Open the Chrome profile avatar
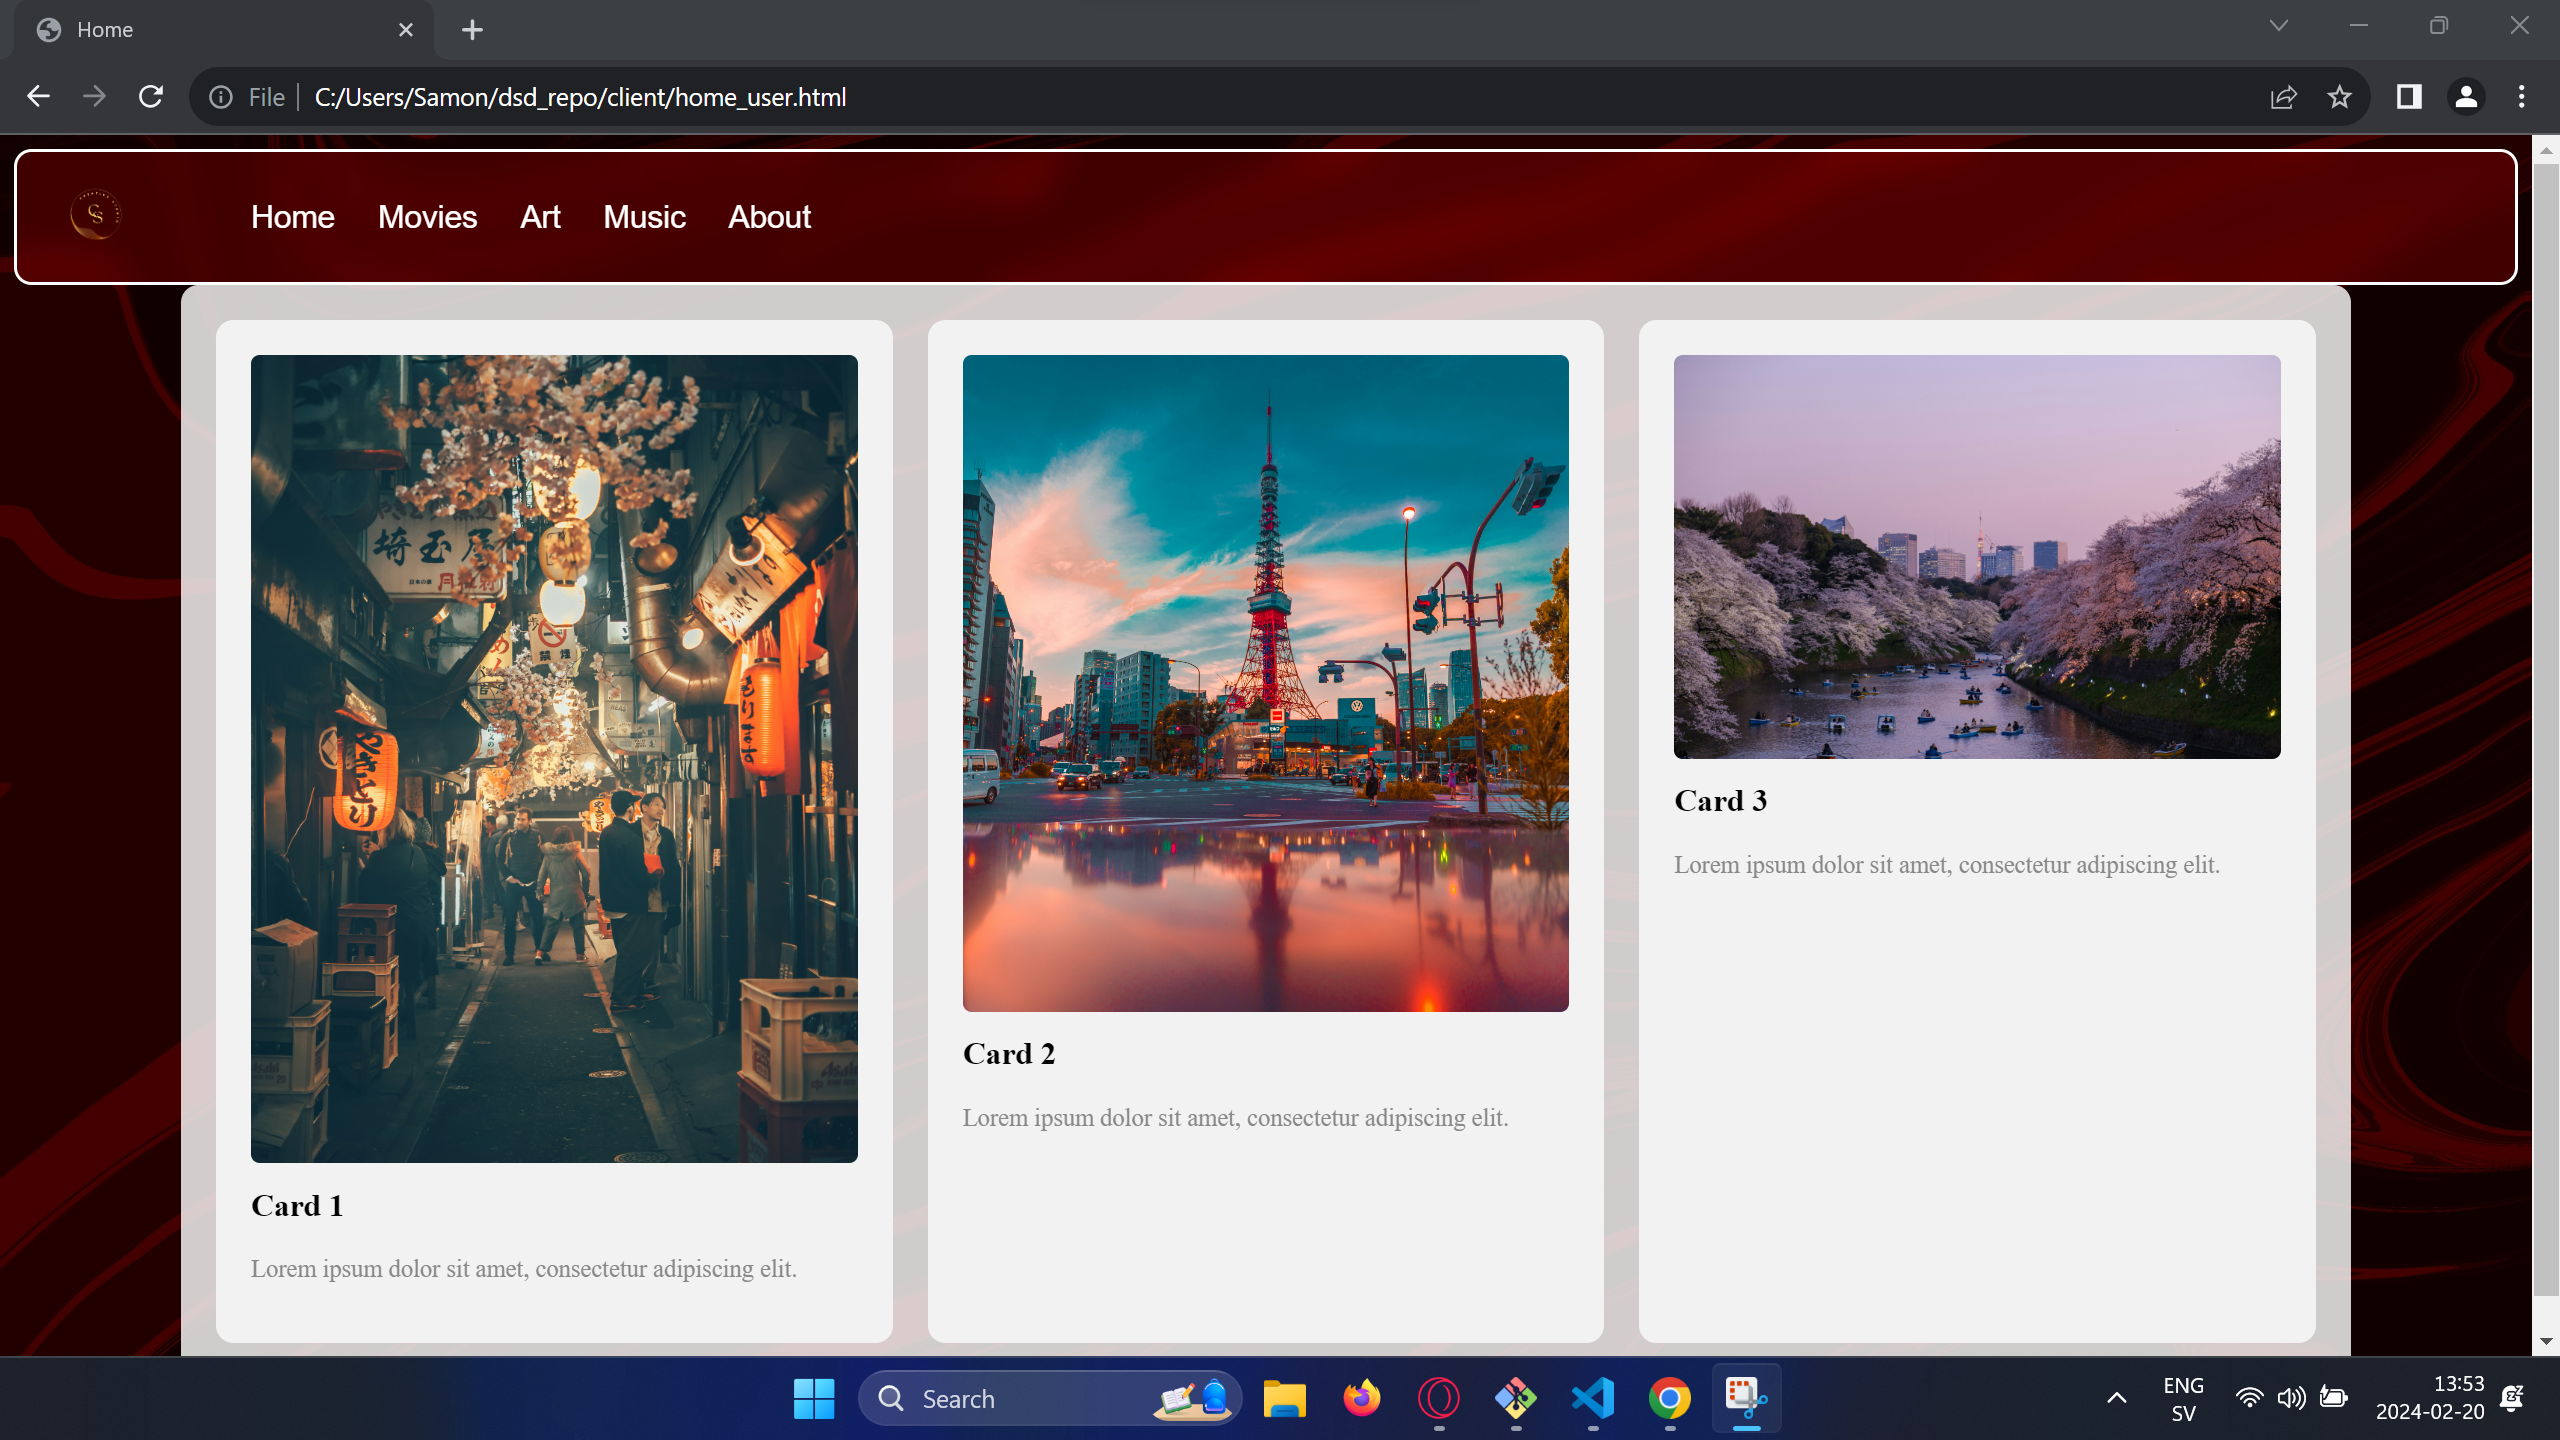Image resolution: width=2560 pixels, height=1440 pixels. coord(2464,96)
